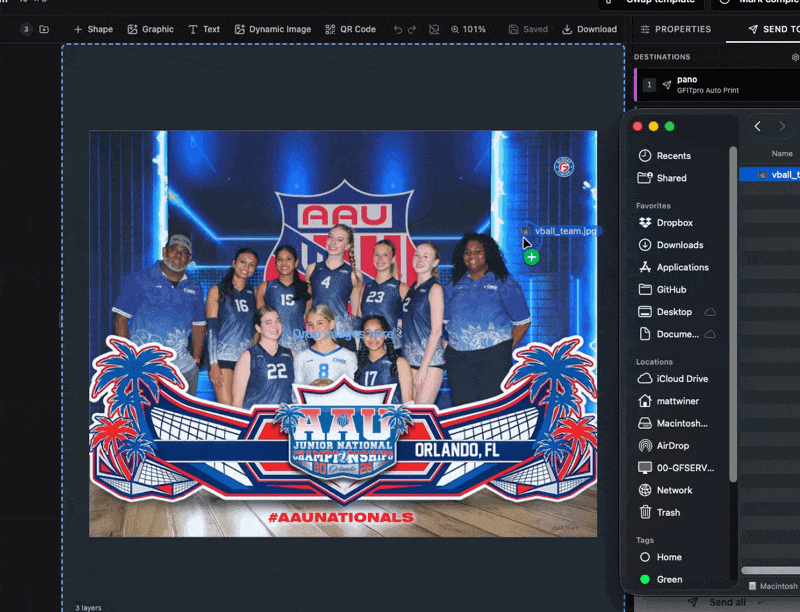Open Shared in Finder sidebar
Screen dimensions: 800x612
[663, 178]
